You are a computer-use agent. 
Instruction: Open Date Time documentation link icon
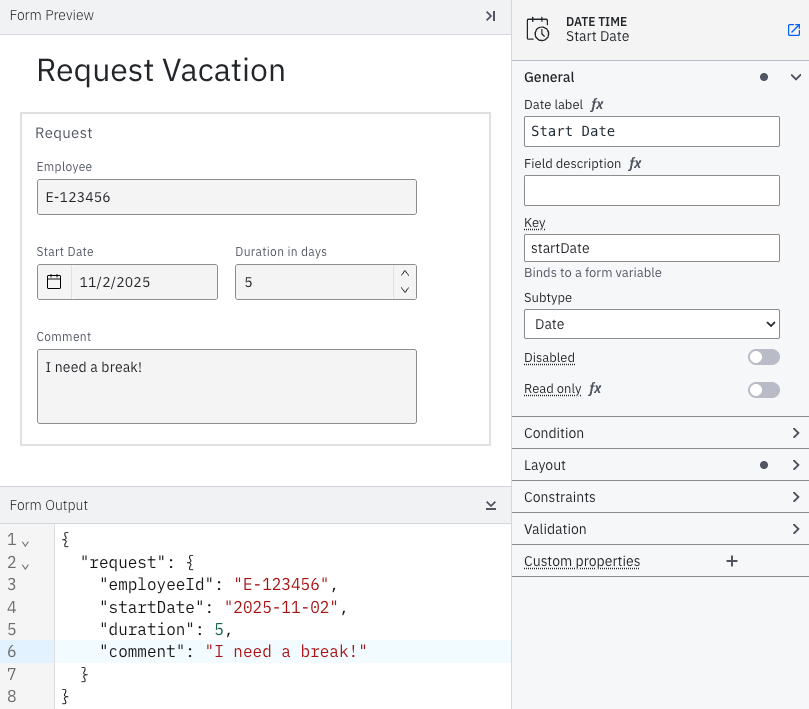(794, 30)
